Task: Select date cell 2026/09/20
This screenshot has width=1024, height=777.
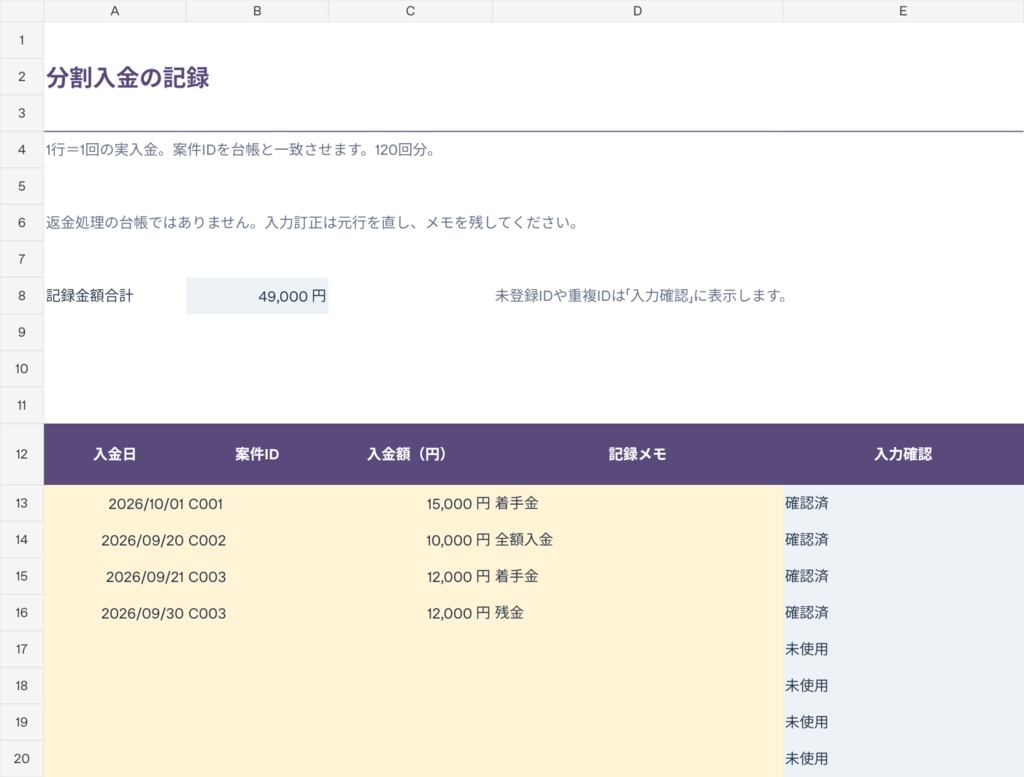Action: point(115,540)
